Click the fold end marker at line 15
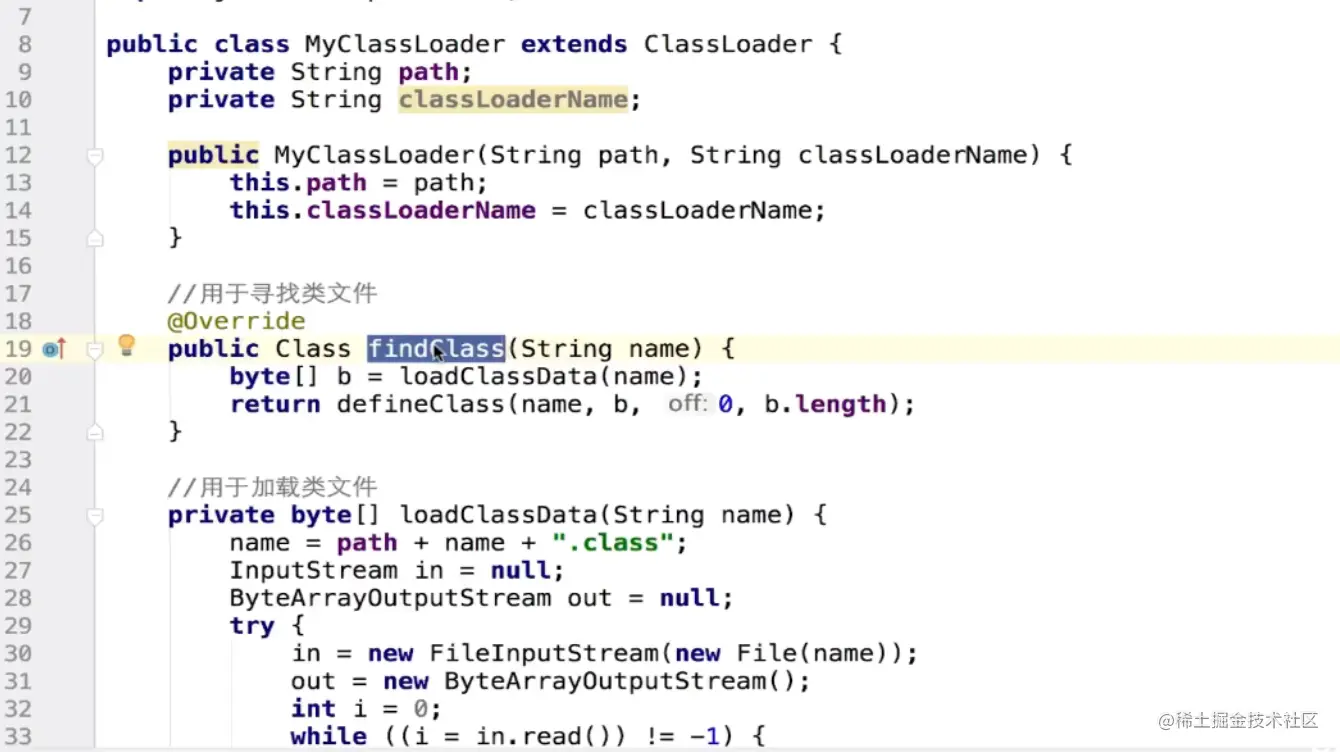The width and height of the screenshot is (1340, 752). pos(94,237)
